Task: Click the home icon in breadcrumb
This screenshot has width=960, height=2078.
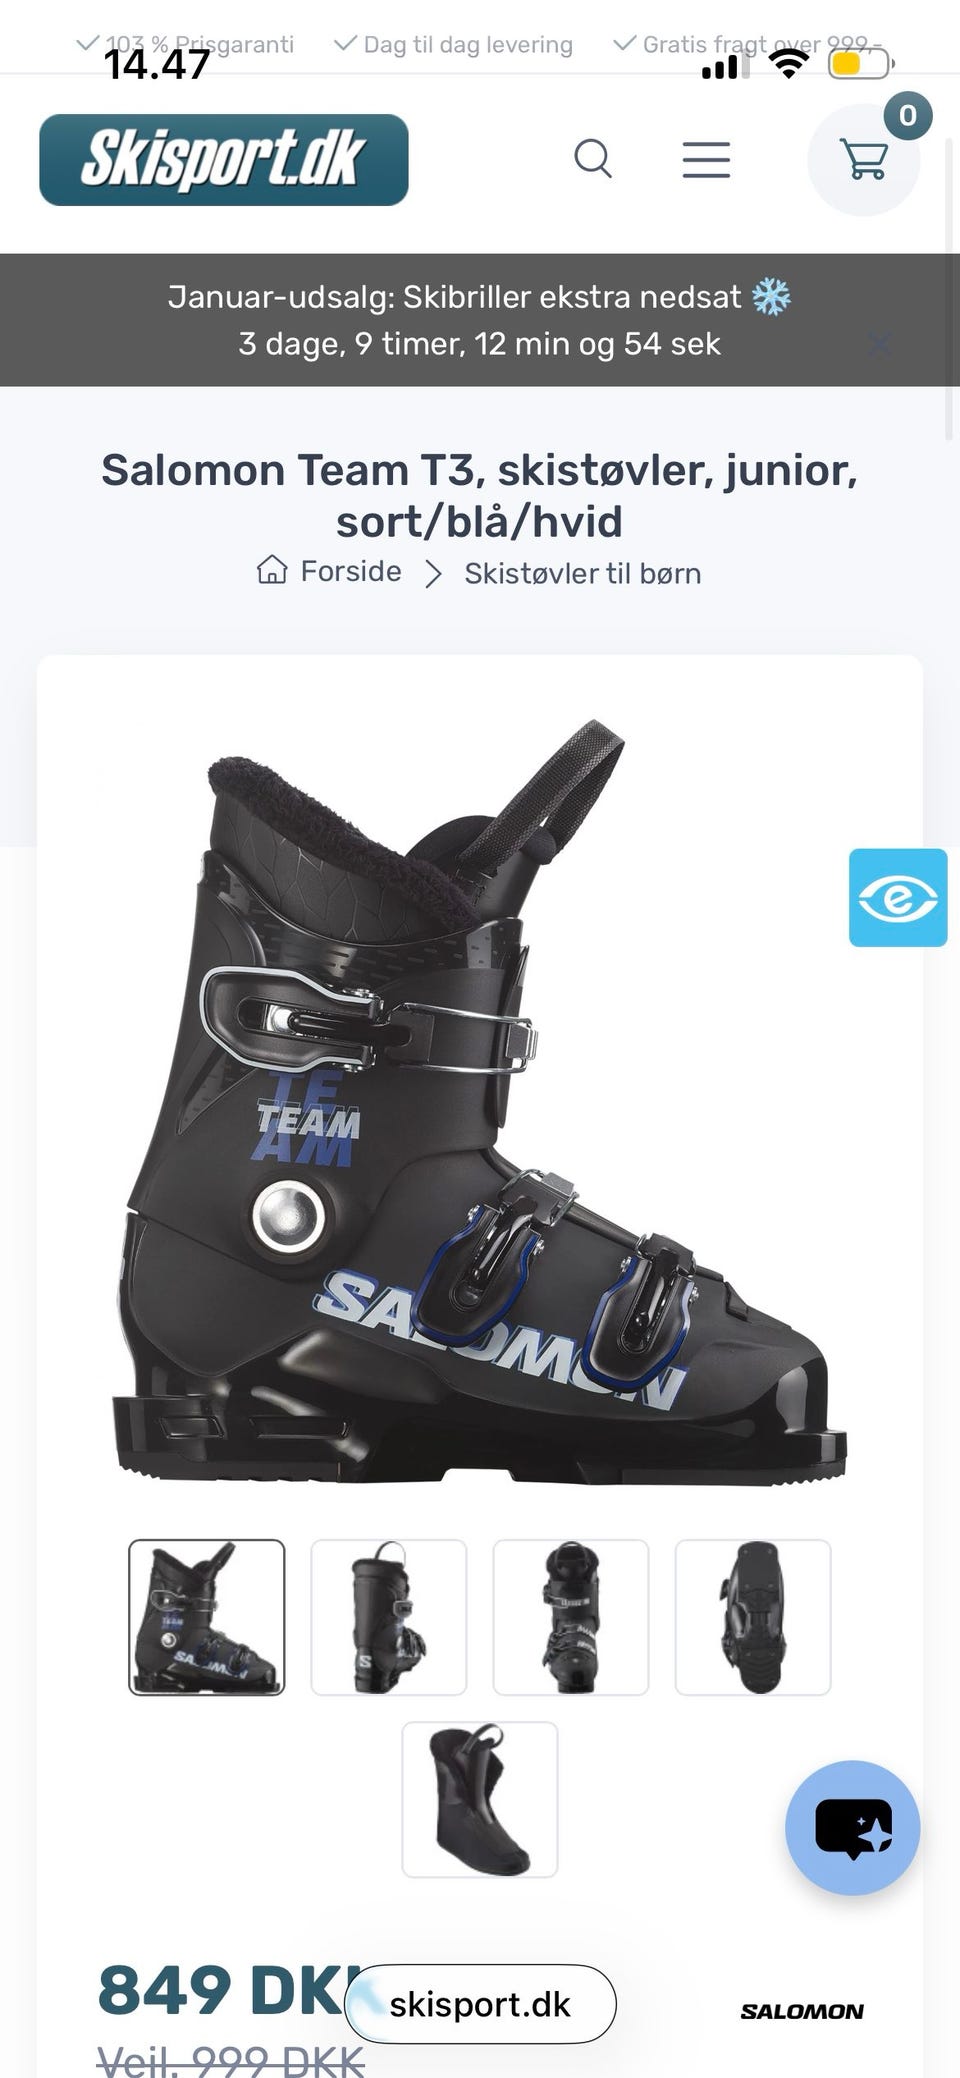Action: coord(272,570)
